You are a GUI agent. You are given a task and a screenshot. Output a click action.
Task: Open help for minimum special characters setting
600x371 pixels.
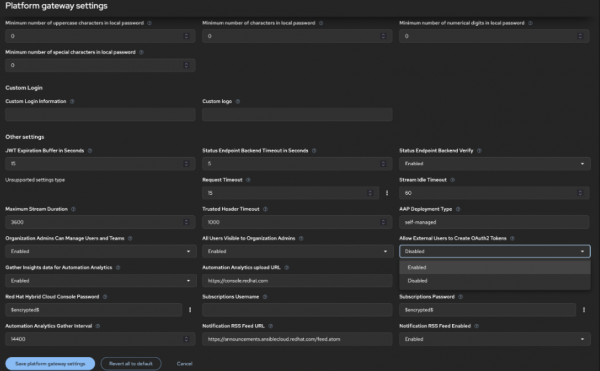[141, 52]
